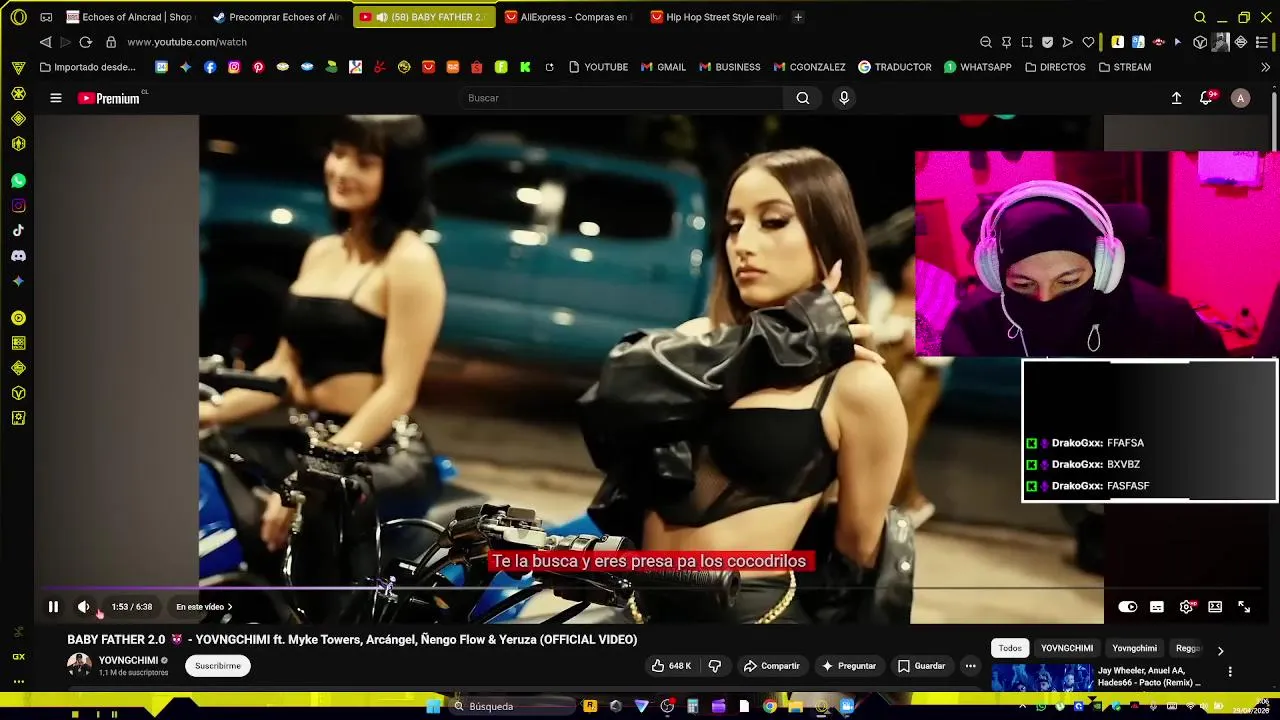This screenshot has height=720, width=1280.
Task: Click the Buscar search field
Action: tap(622, 98)
